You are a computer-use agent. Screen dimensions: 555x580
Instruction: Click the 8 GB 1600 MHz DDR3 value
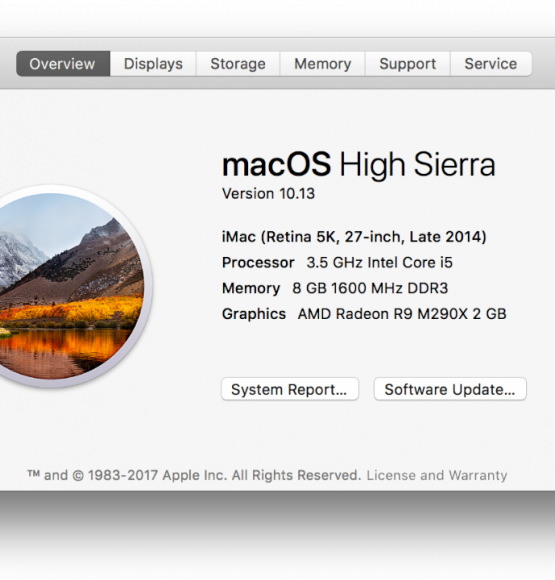tap(370, 288)
